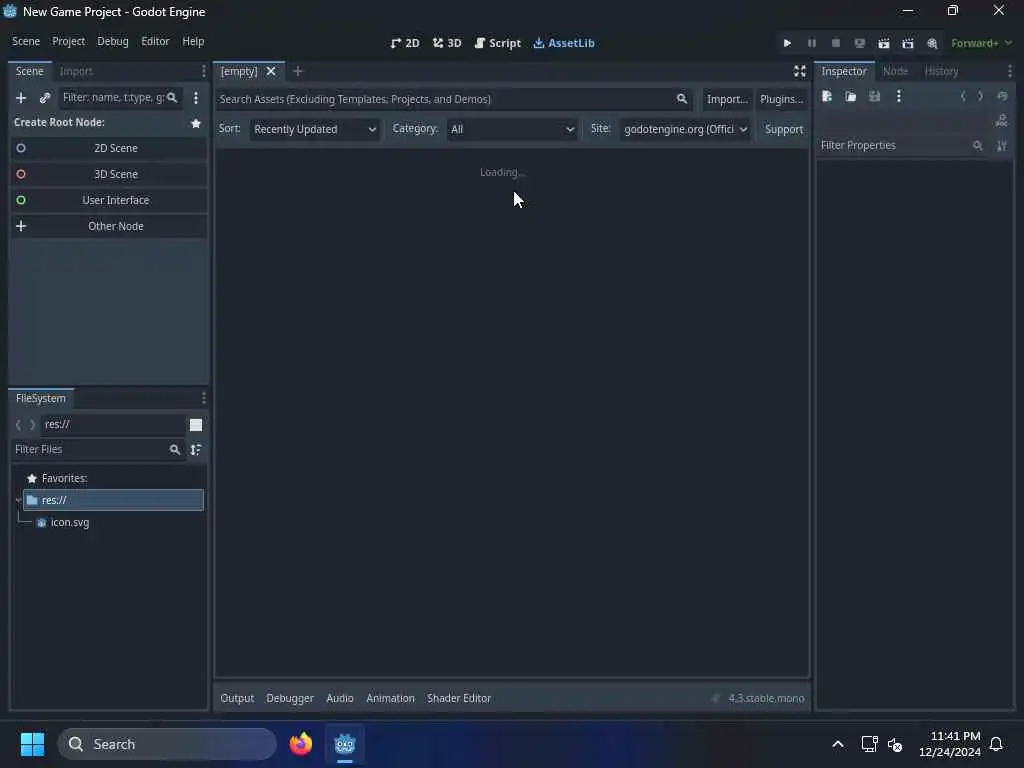Click the Import... assets button
The width and height of the screenshot is (1024, 768).
coord(727,99)
